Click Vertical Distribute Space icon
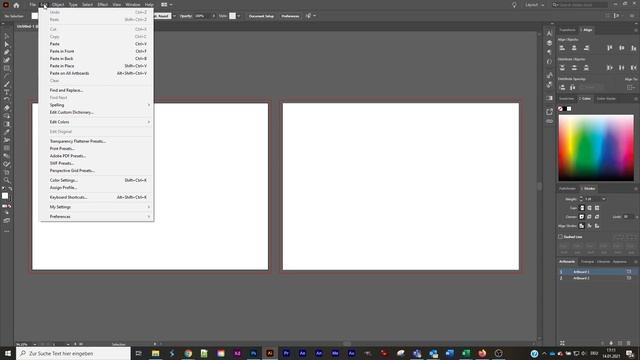Screen dimensions: 640x360 click(562, 87)
